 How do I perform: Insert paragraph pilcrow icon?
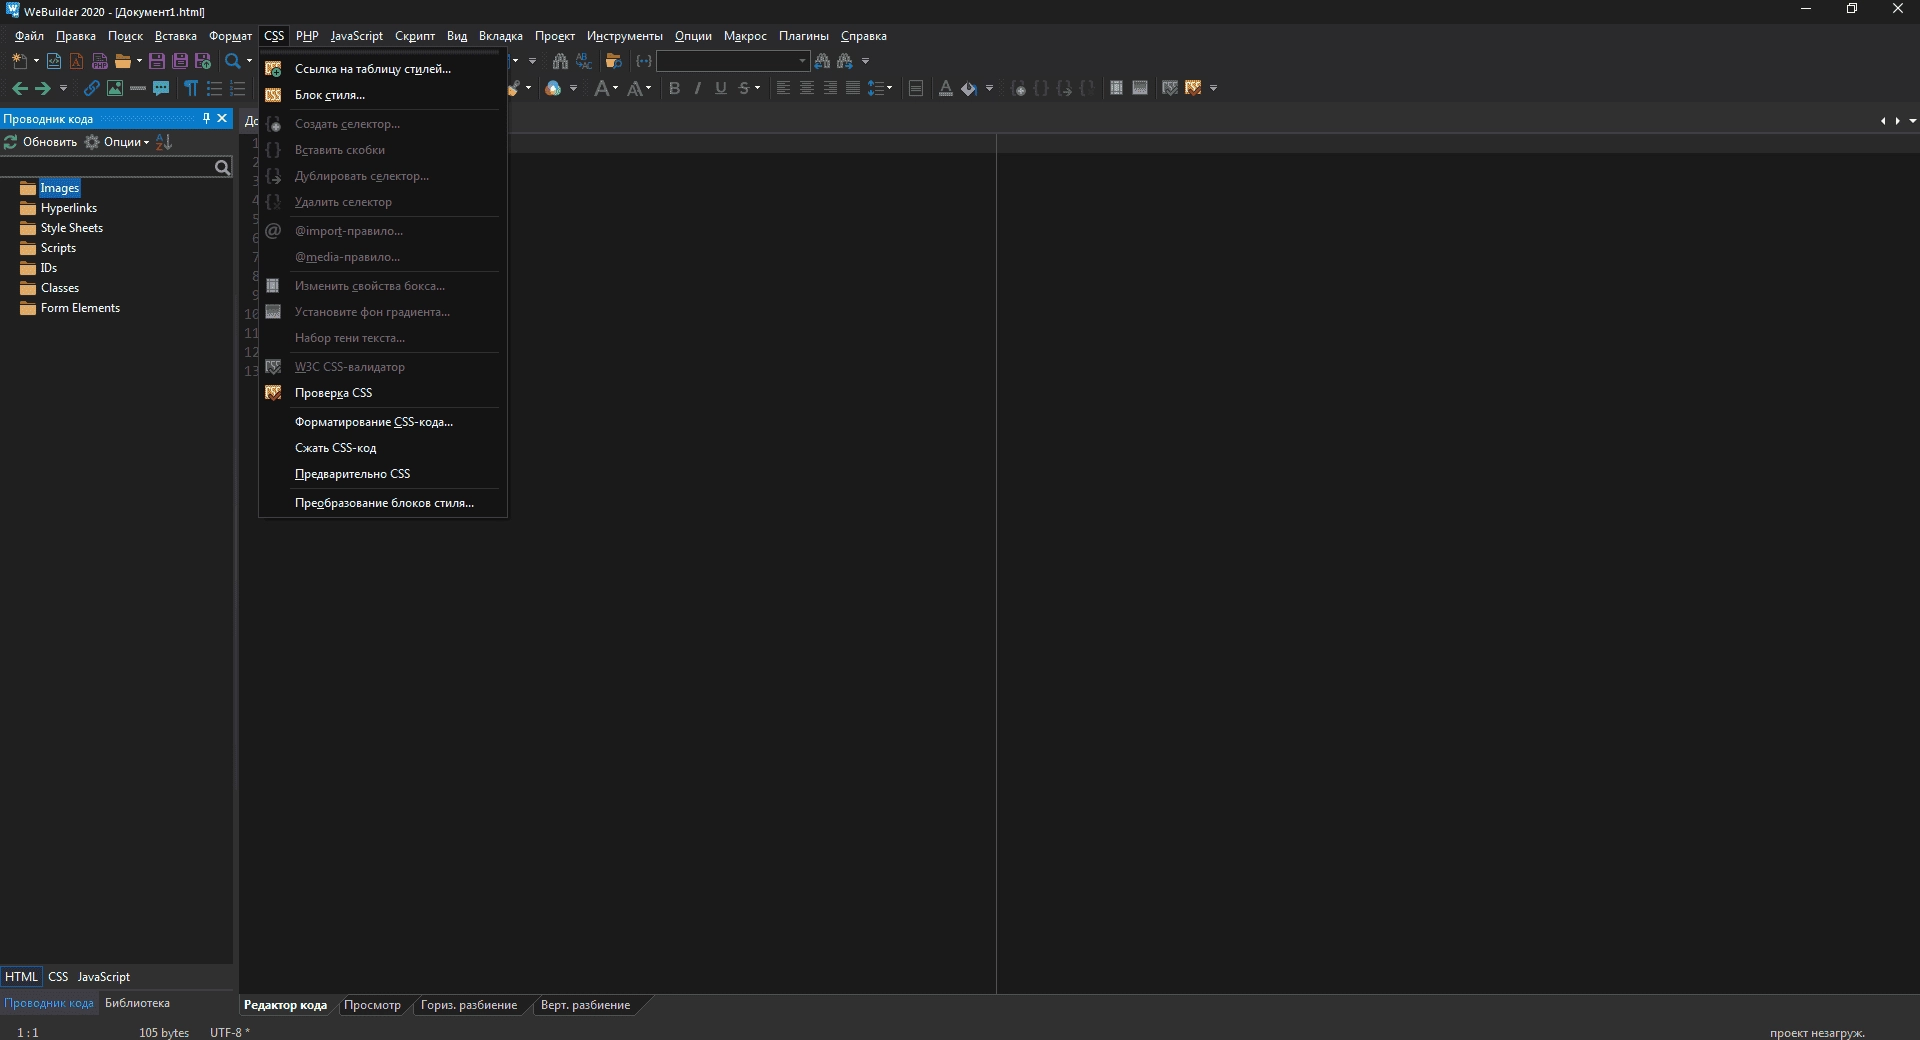(191, 88)
